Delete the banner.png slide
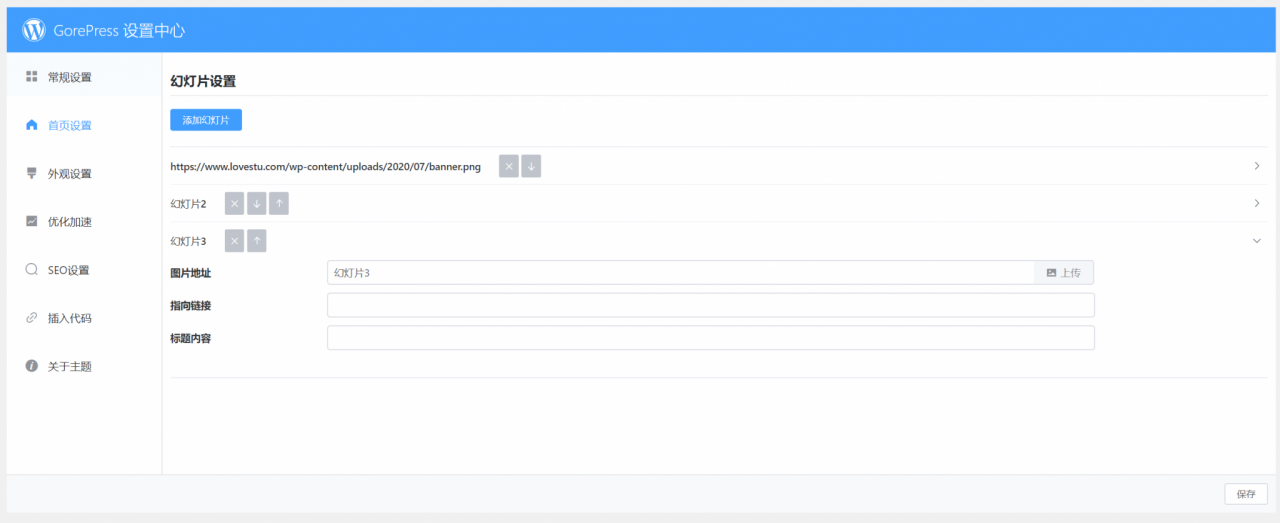1280x523 pixels. (509, 166)
